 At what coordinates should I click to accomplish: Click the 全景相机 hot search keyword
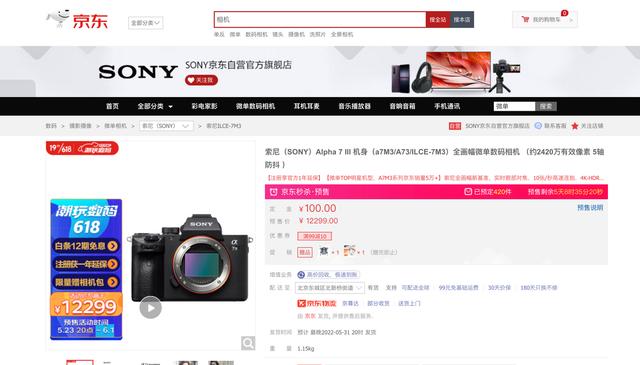[x=342, y=35]
